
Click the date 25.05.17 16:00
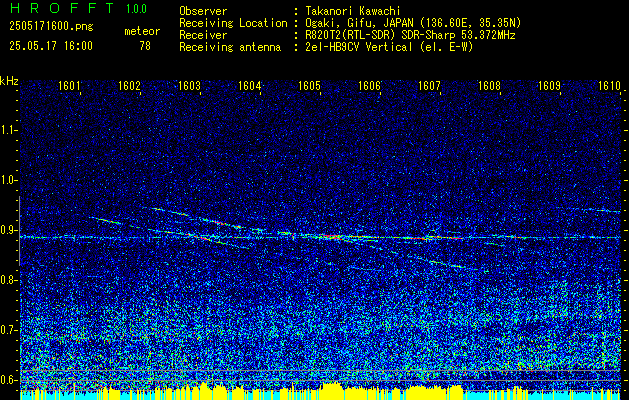point(51,46)
